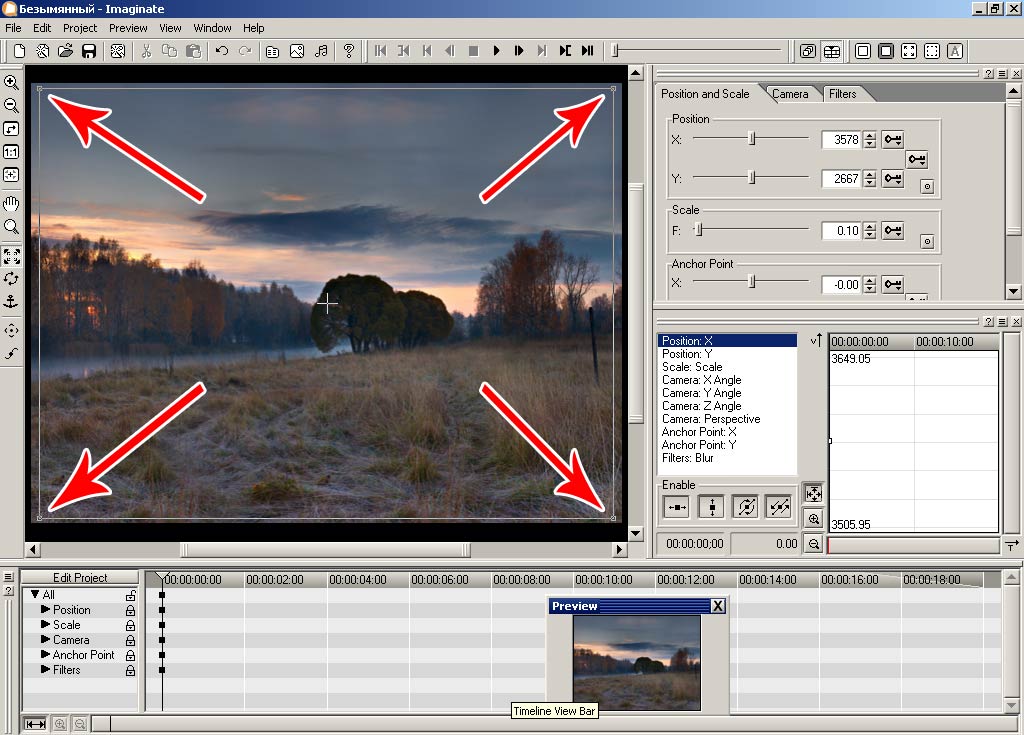Click the music note audio icon
Screen dimensions: 1024x735
pyautogui.click(x=321, y=50)
